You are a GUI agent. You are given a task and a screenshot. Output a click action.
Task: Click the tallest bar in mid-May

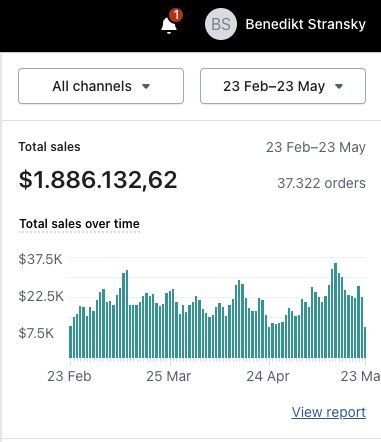coord(335,310)
